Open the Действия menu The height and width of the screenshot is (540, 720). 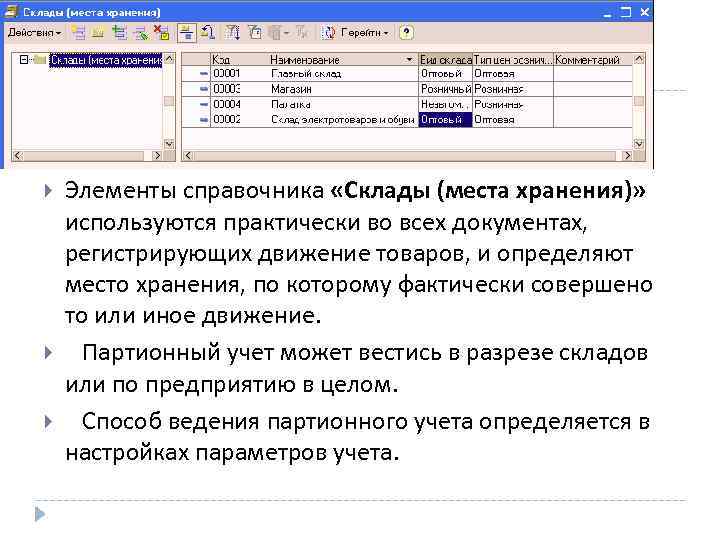point(34,33)
